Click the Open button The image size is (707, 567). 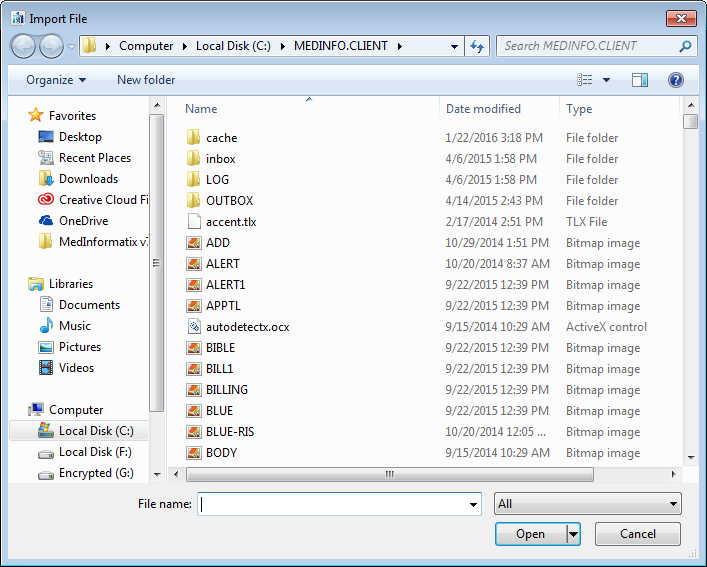pos(531,534)
